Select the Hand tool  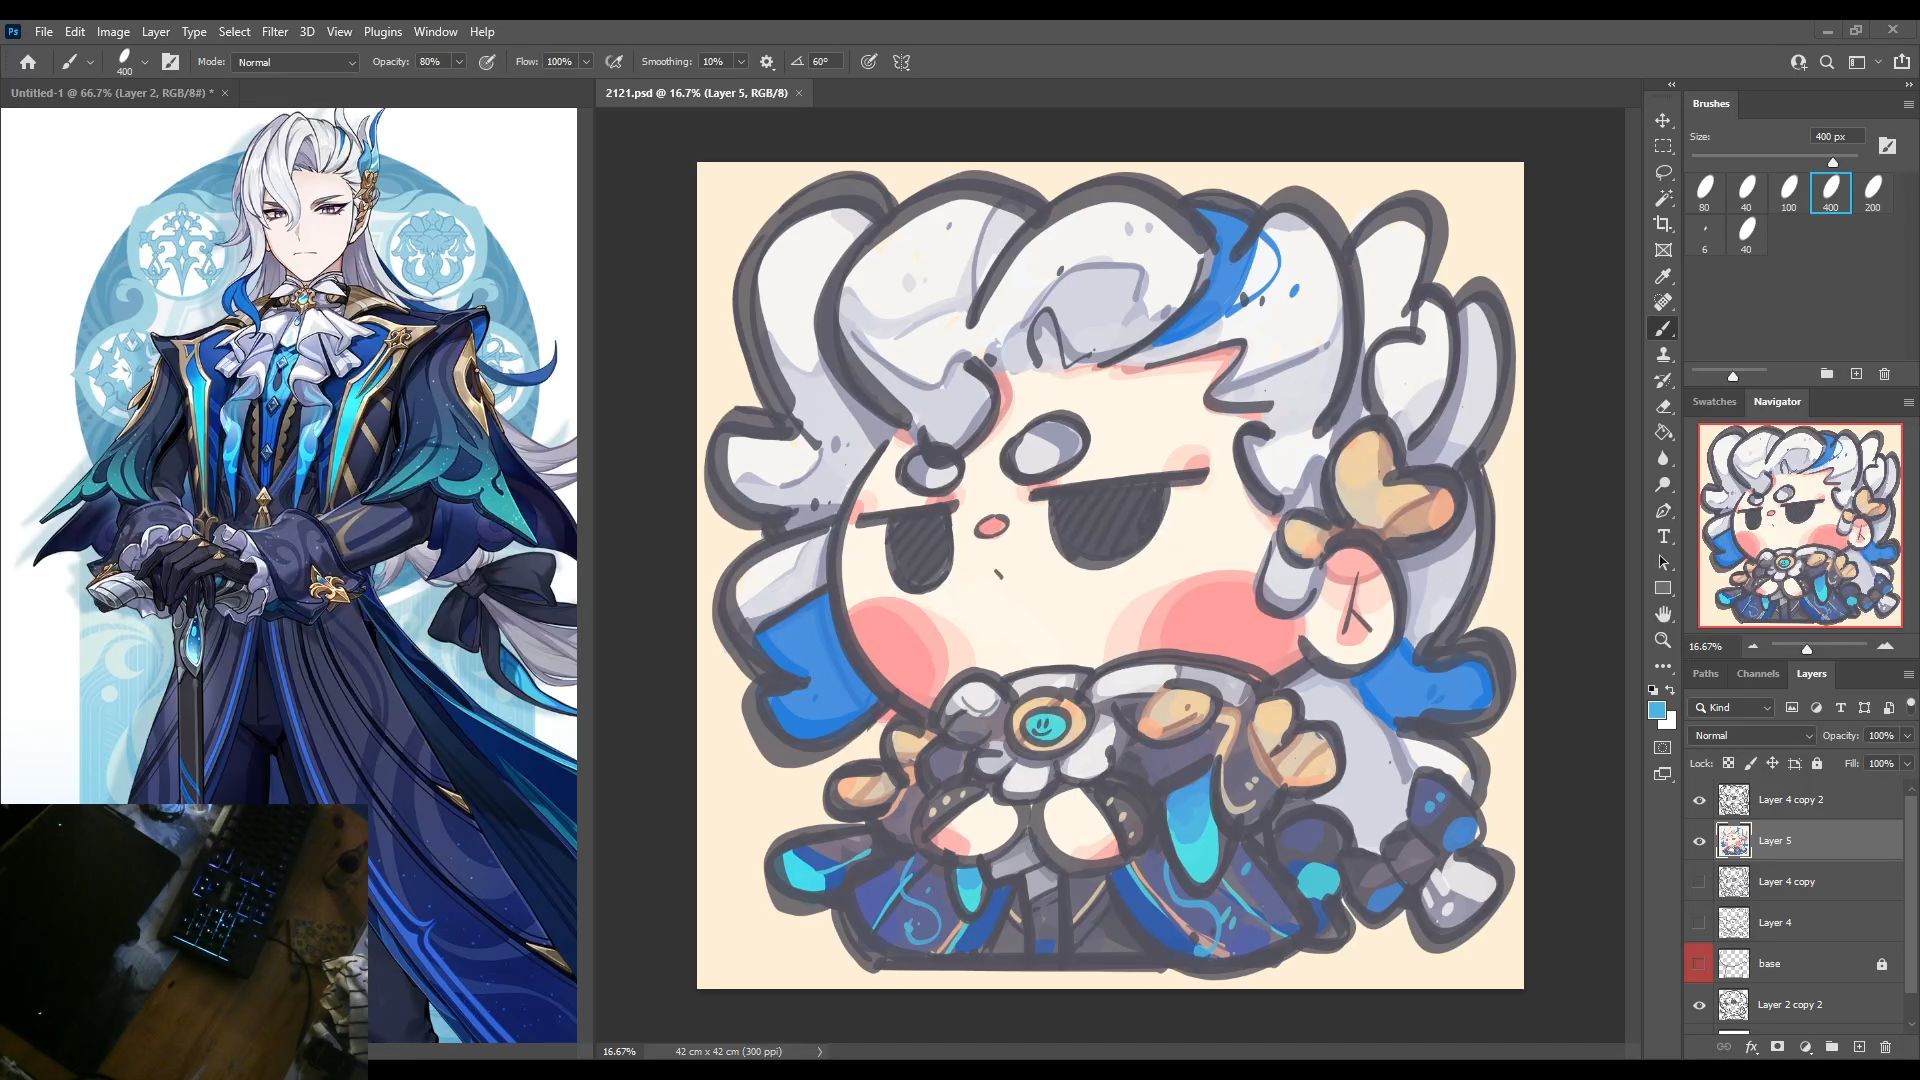click(x=1663, y=614)
